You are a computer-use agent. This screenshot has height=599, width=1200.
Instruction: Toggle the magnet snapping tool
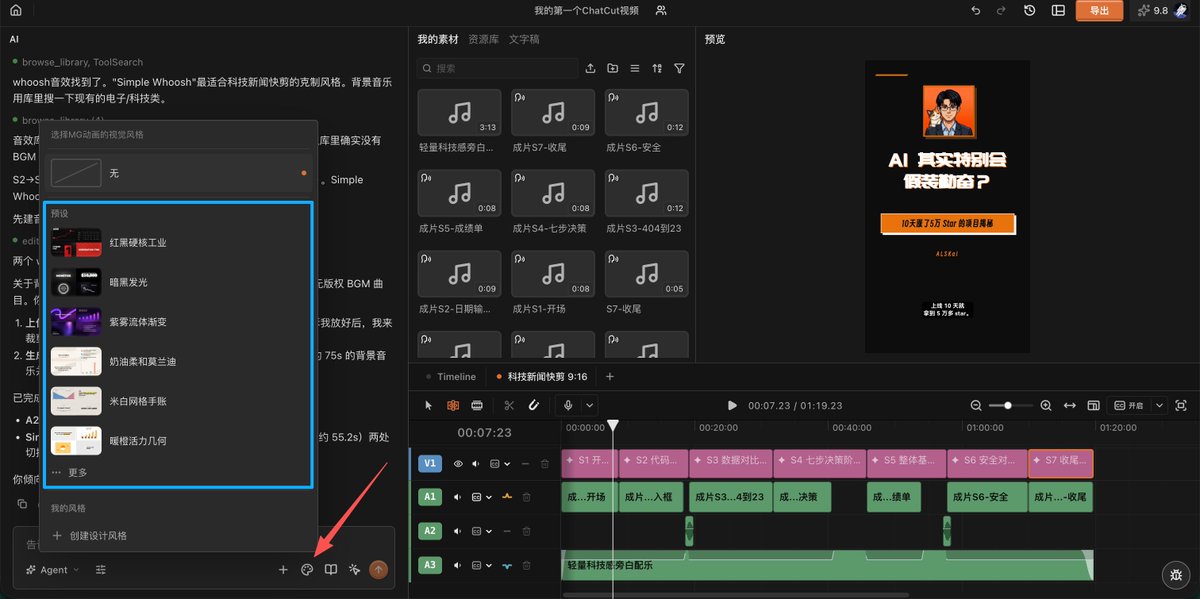(533, 405)
